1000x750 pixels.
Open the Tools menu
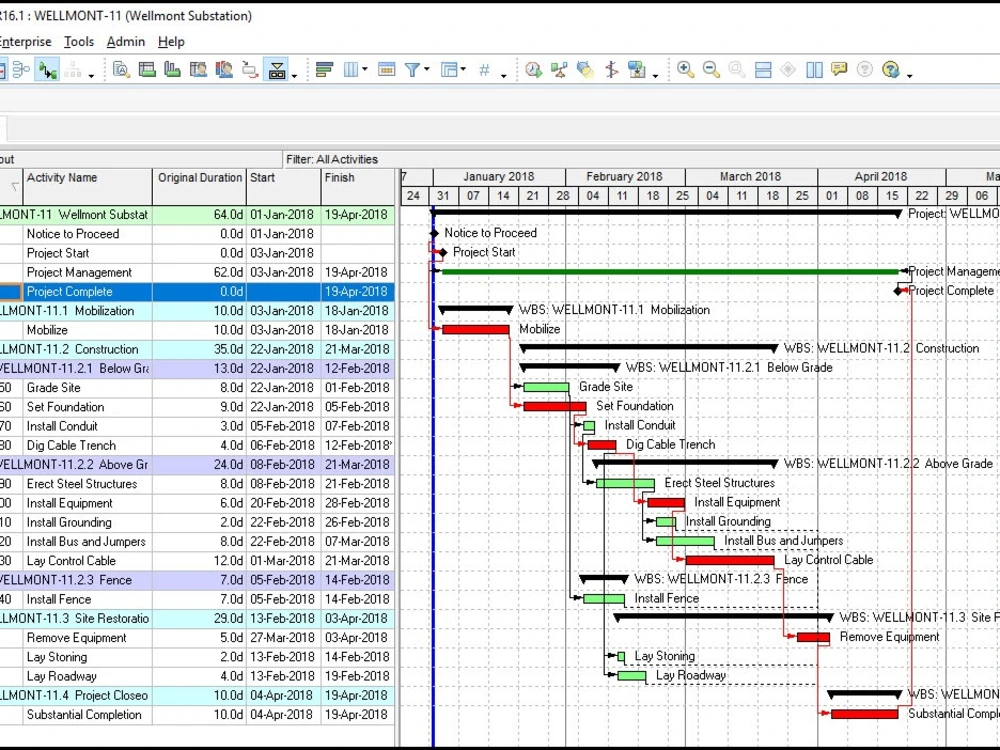[79, 42]
